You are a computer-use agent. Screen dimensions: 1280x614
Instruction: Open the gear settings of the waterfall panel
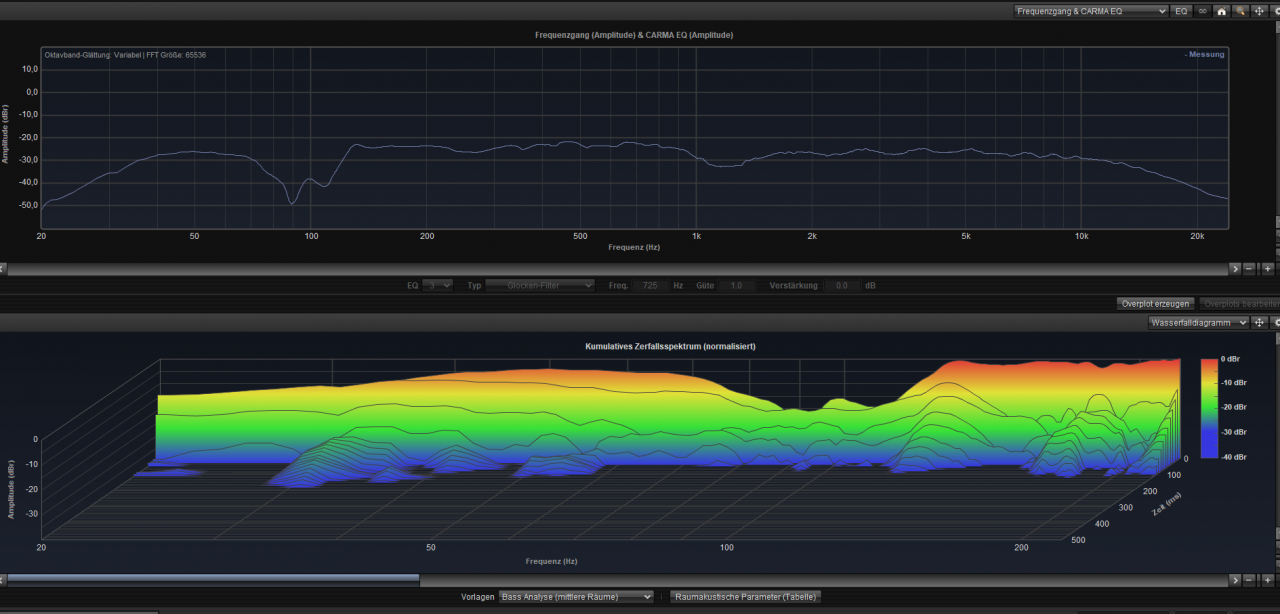[1276, 323]
